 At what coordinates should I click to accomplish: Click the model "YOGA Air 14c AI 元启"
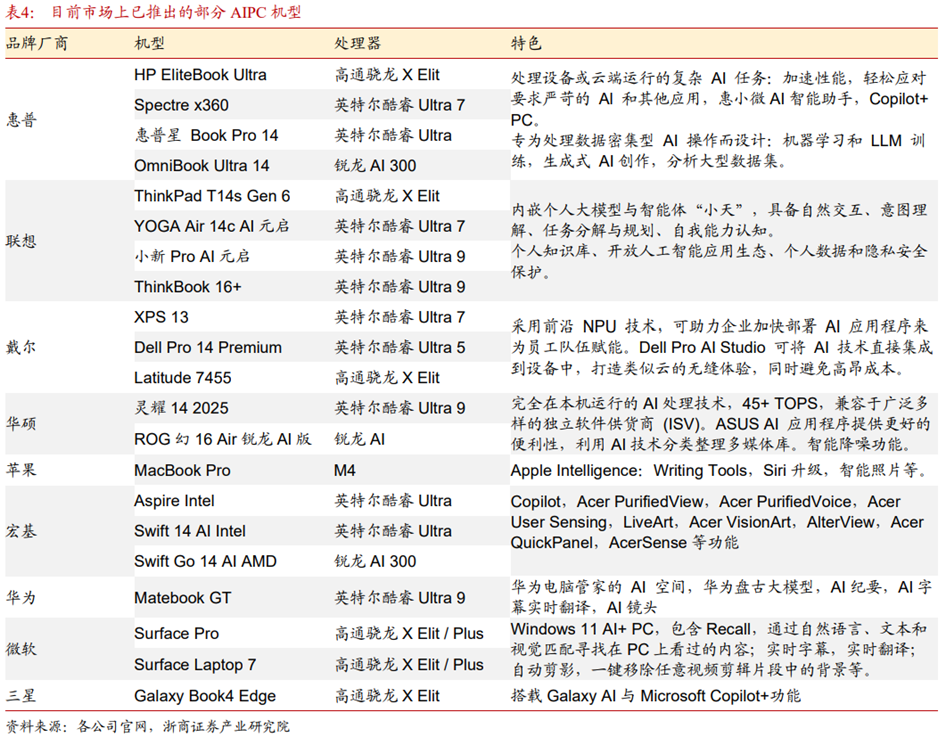tap(212, 226)
